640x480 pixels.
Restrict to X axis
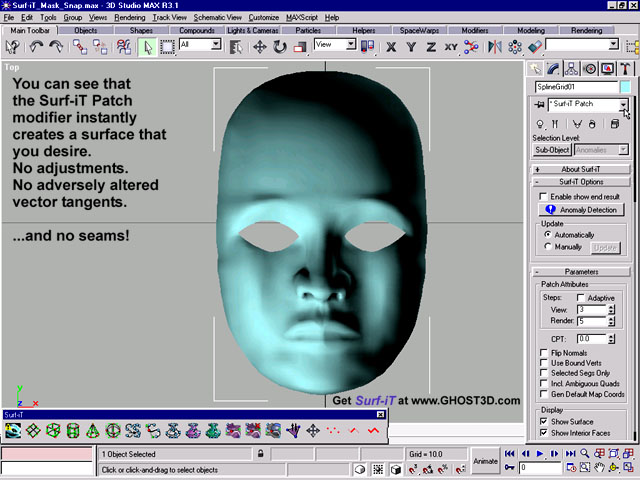click(391, 47)
